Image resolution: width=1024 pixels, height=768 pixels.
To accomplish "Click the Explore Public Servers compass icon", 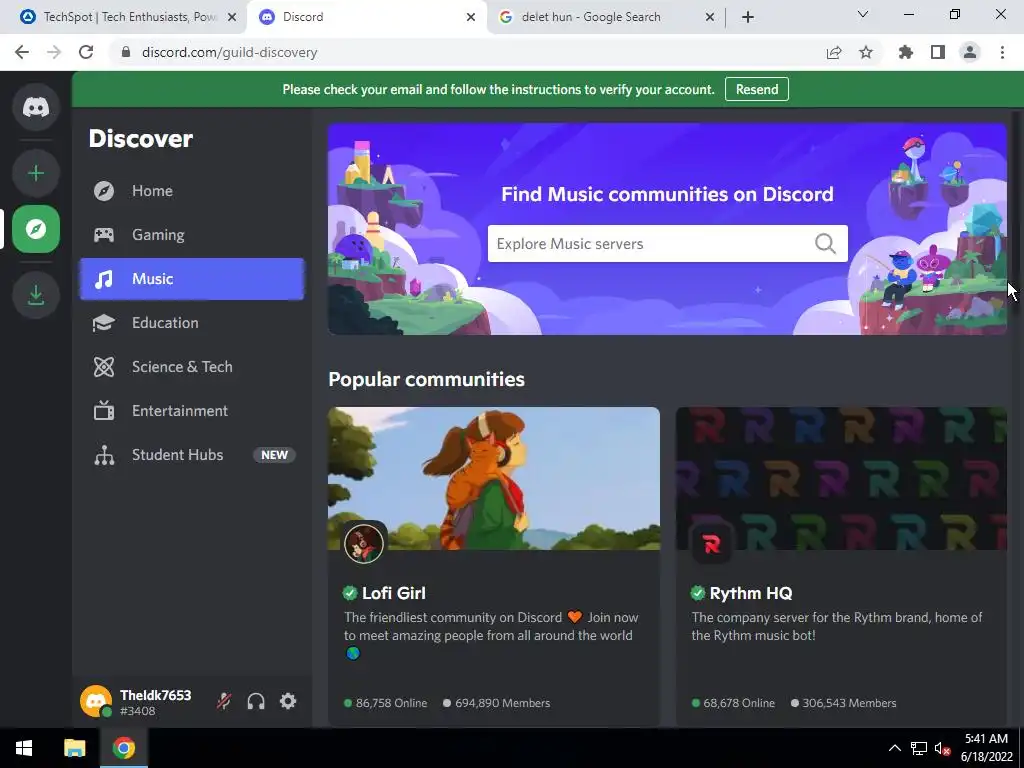I will click(x=36, y=229).
